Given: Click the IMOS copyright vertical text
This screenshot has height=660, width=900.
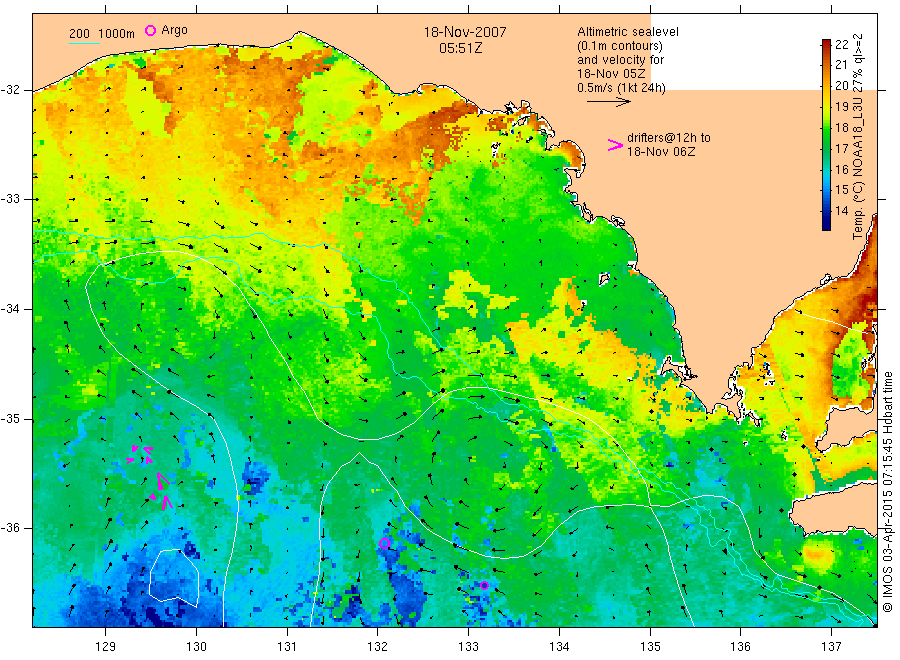Looking at the screenshot, I should pos(888,491).
